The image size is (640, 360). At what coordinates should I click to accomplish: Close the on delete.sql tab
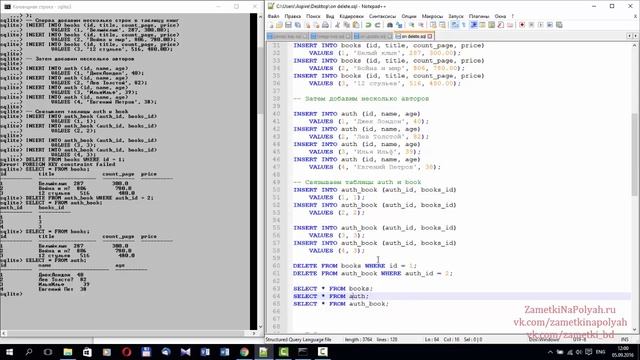pyautogui.click(x=430, y=36)
